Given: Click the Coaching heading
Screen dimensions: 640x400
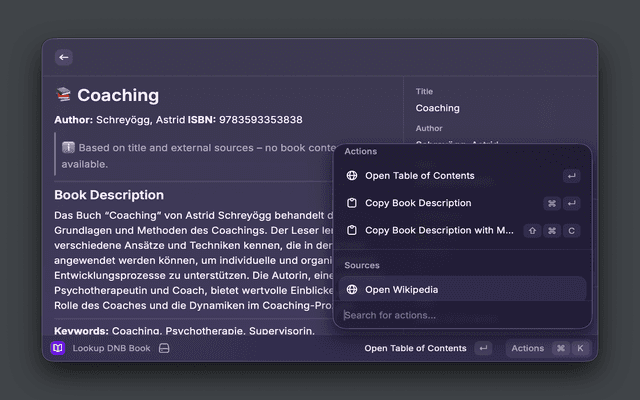Looking at the screenshot, I should point(118,95).
